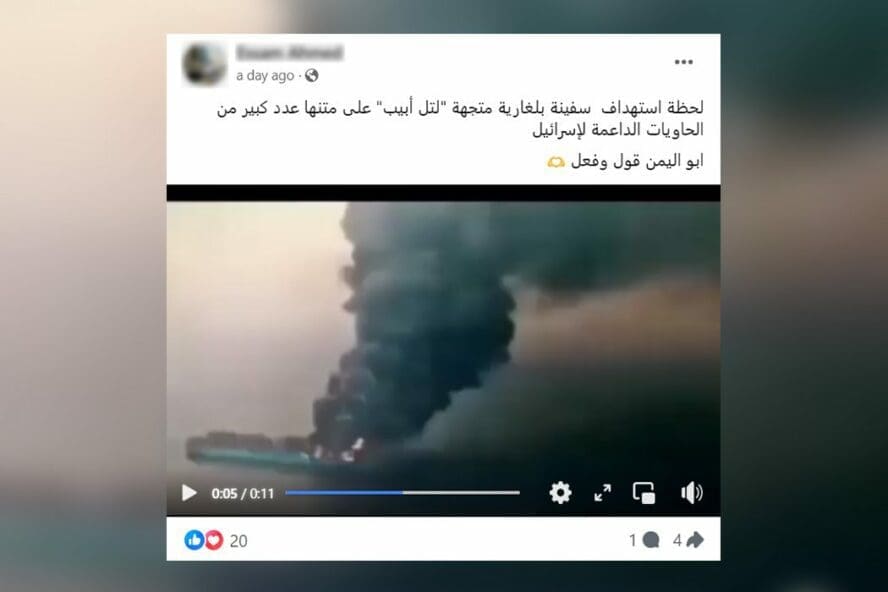Screen dimensions: 888x592
Task: Click the burning ship video frame
Action: [443, 340]
